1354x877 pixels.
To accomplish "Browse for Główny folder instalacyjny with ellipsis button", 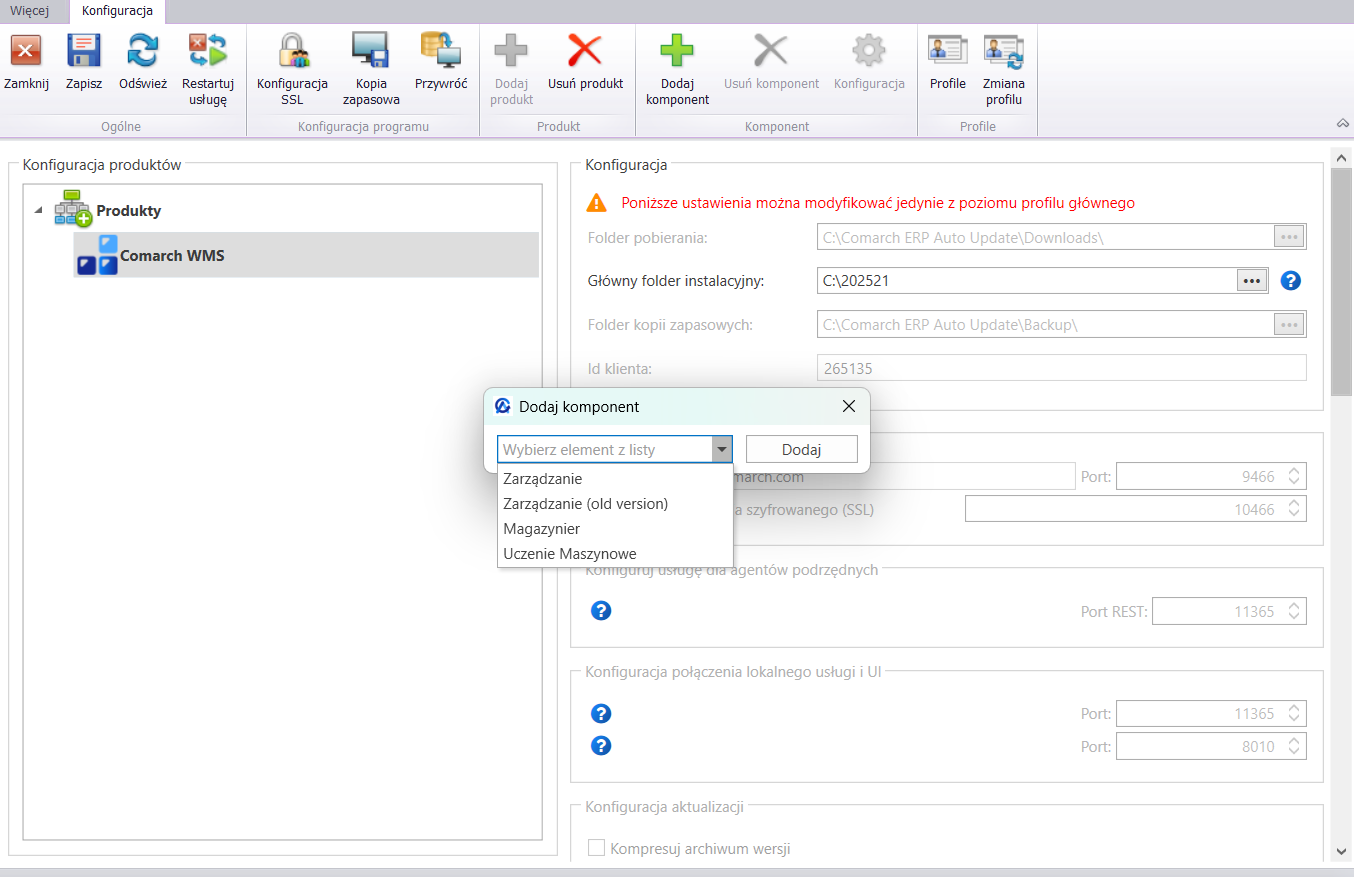I will (x=1252, y=281).
